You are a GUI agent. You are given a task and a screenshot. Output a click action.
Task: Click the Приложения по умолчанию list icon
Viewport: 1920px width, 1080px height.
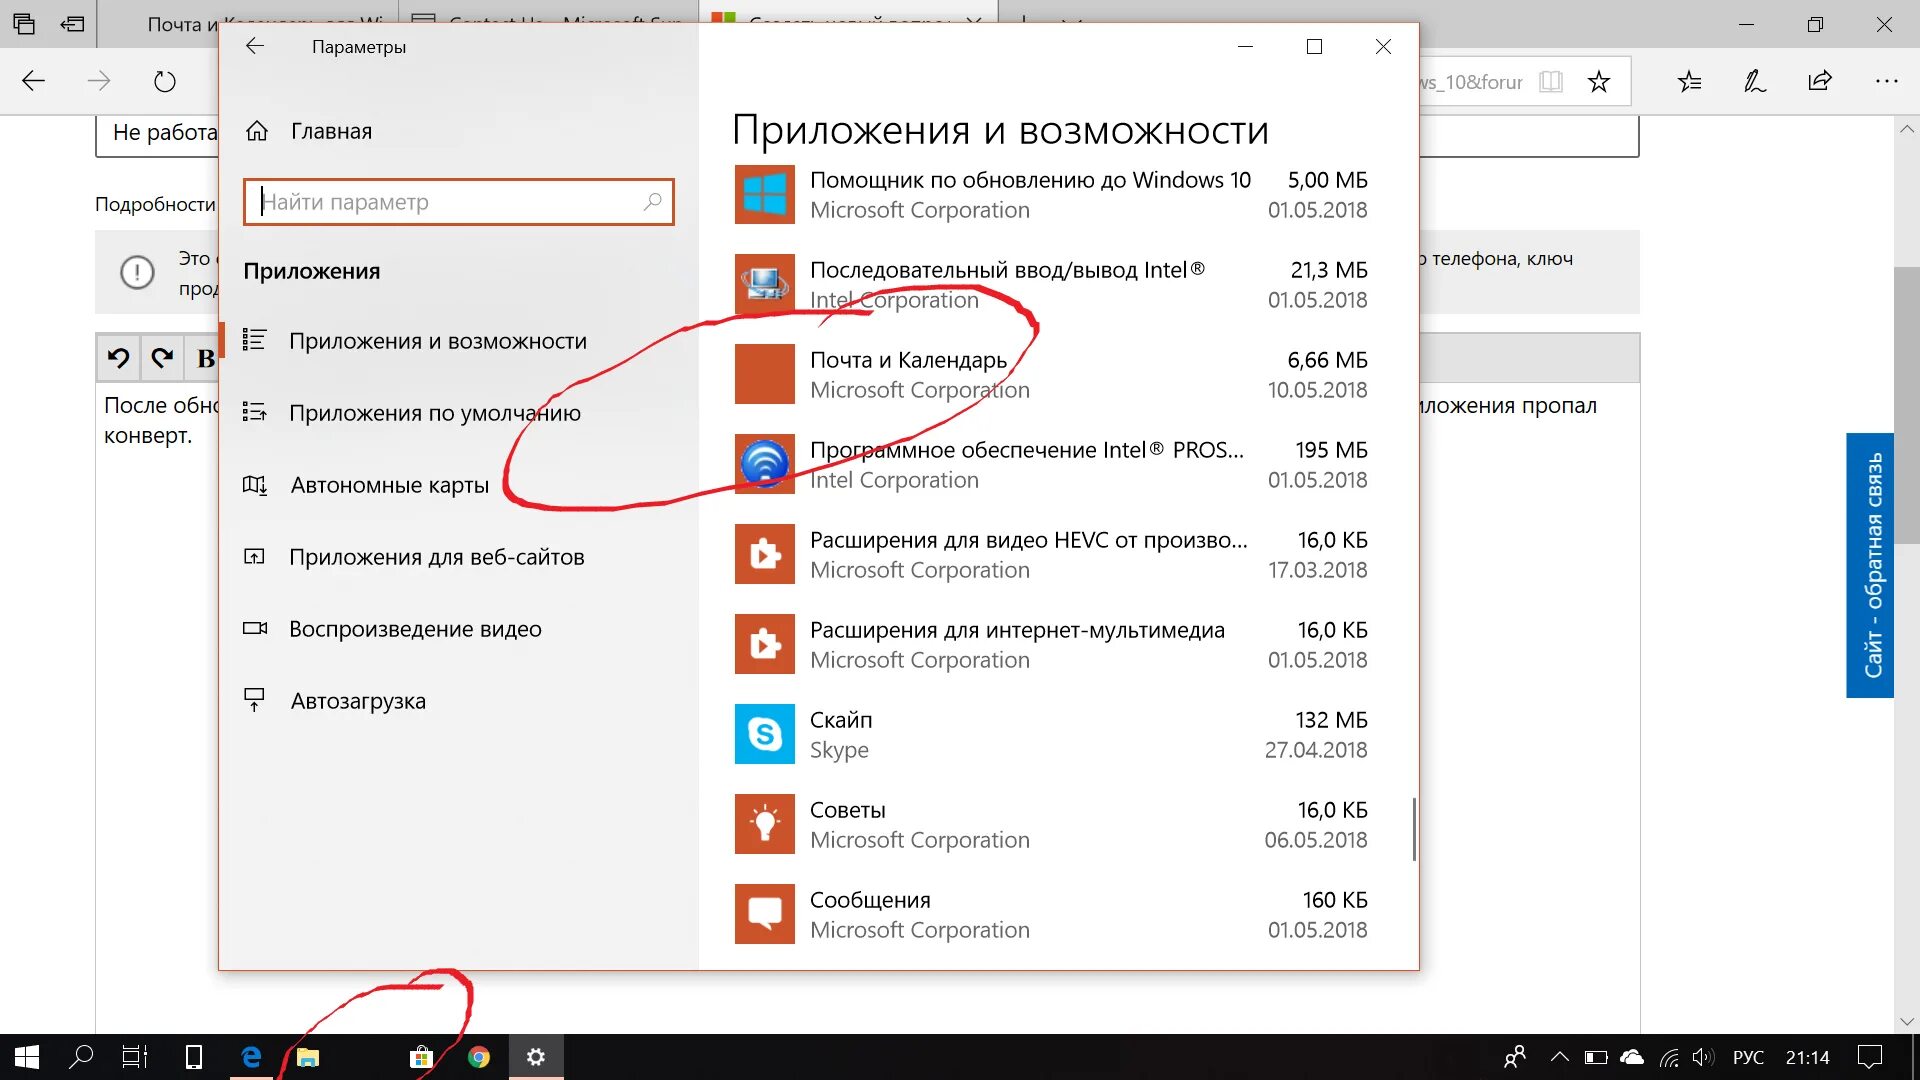click(255, 412)
